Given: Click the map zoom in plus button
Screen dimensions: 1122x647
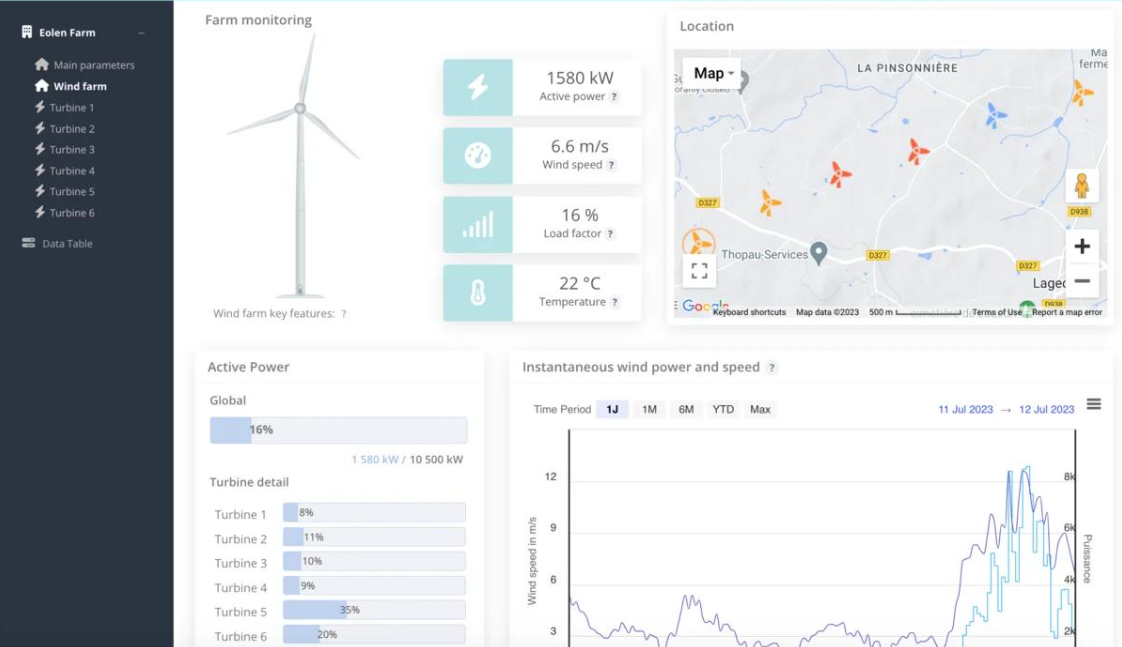Looking at the screenshot, I should pyautogui.click(x=1082, y=246).
